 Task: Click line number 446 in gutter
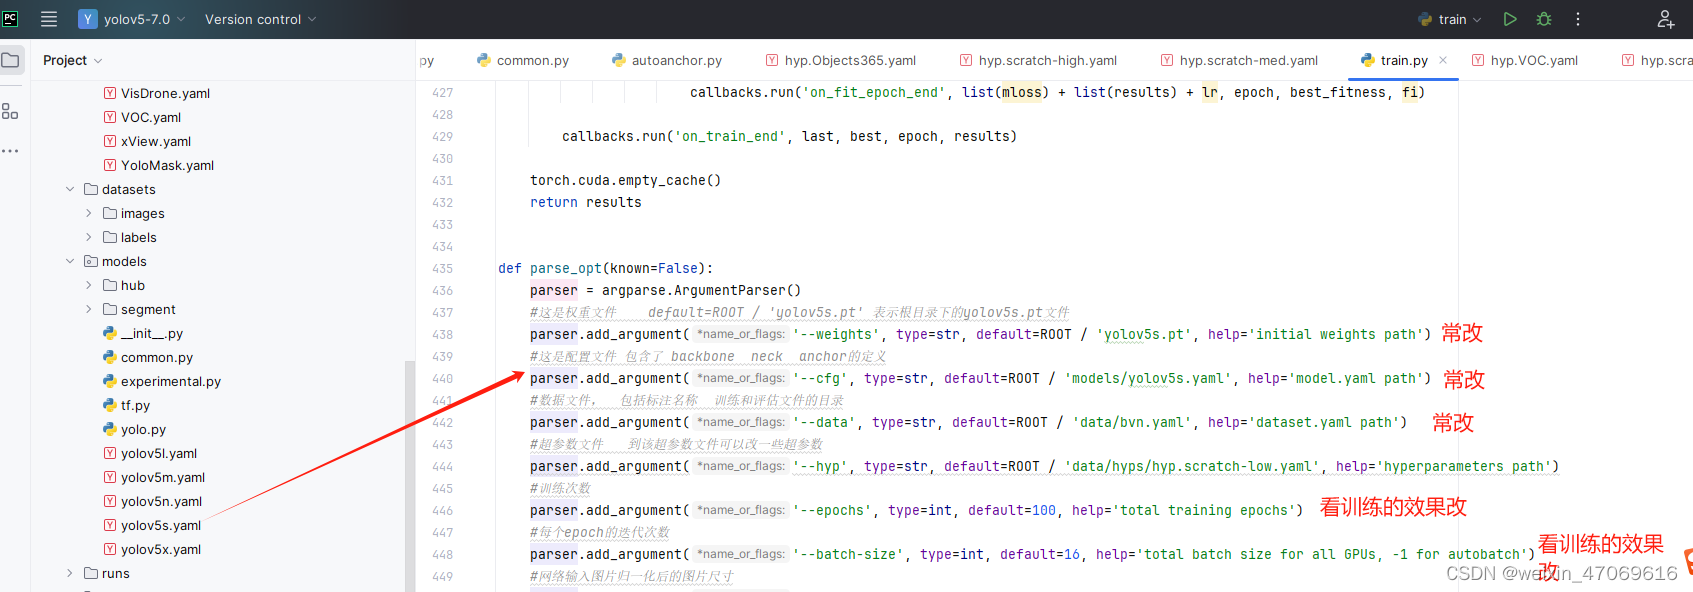[x=442, y=510]
